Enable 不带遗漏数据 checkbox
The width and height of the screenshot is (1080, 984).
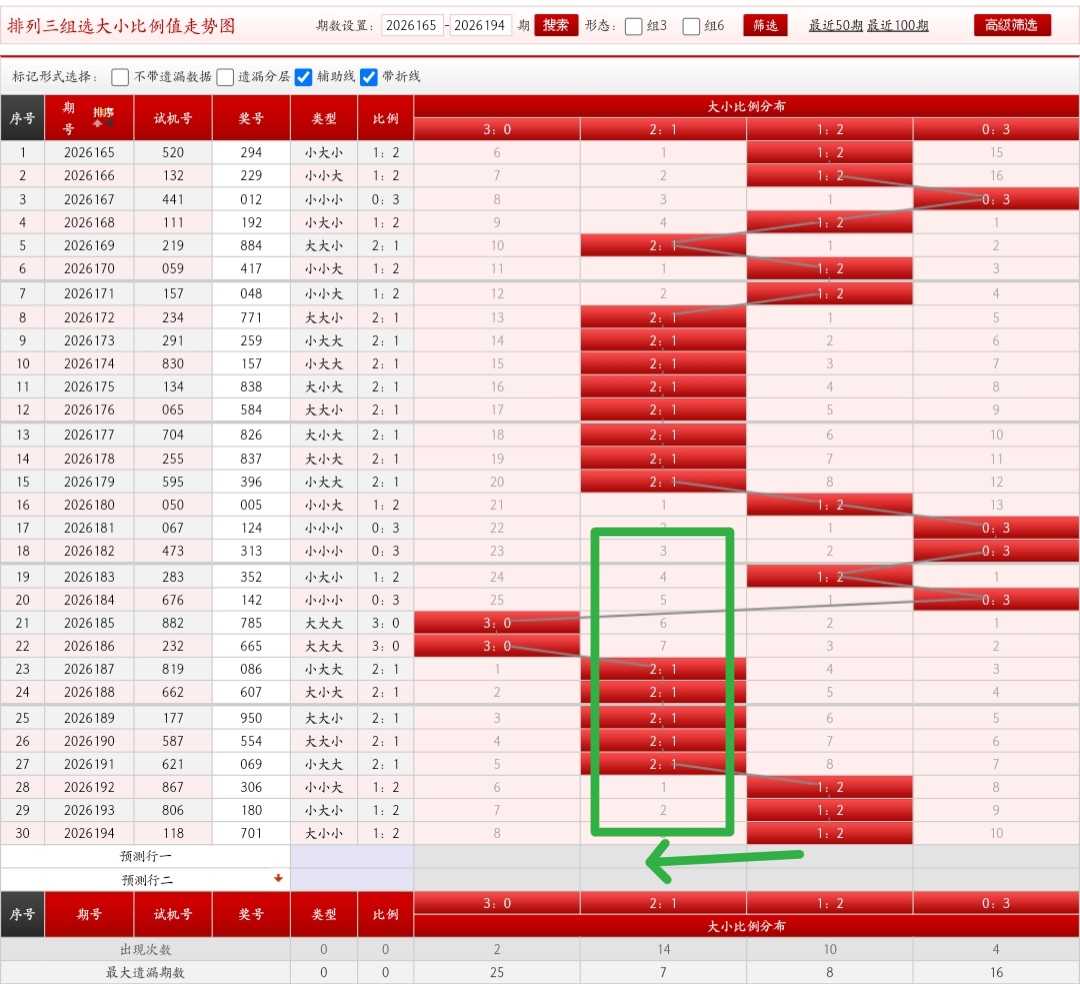[x=120, y=76]
